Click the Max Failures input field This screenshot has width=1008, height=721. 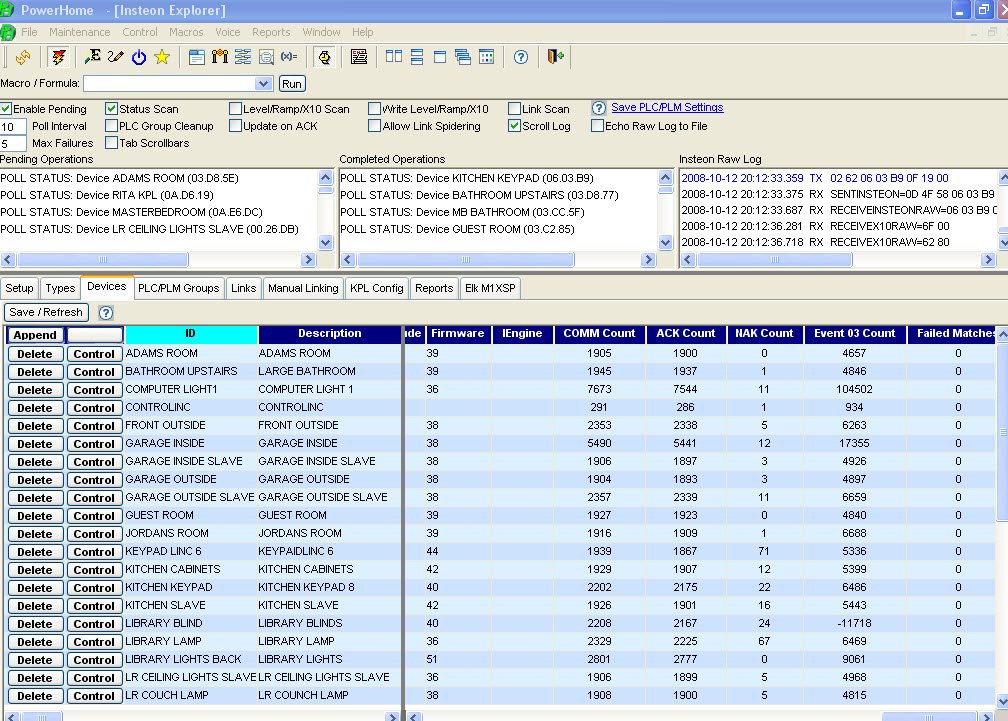[13, 143]
